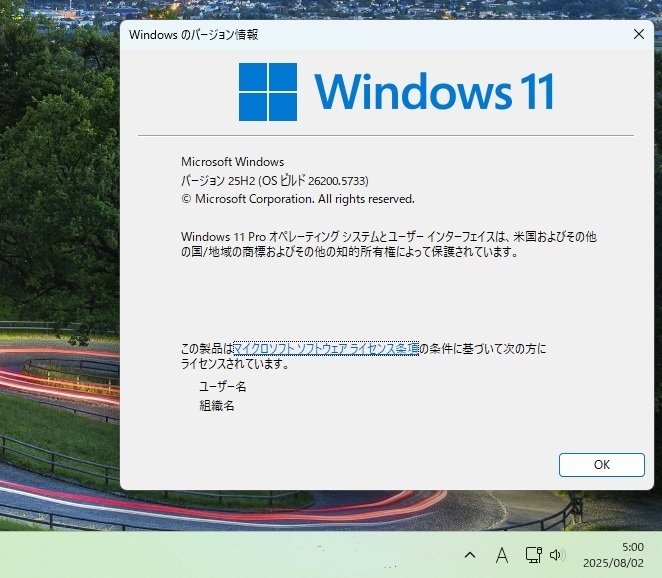Click the Windows のバージョン情報 title text
Viewport: 662px width, 578px height.
click(194, 35)
